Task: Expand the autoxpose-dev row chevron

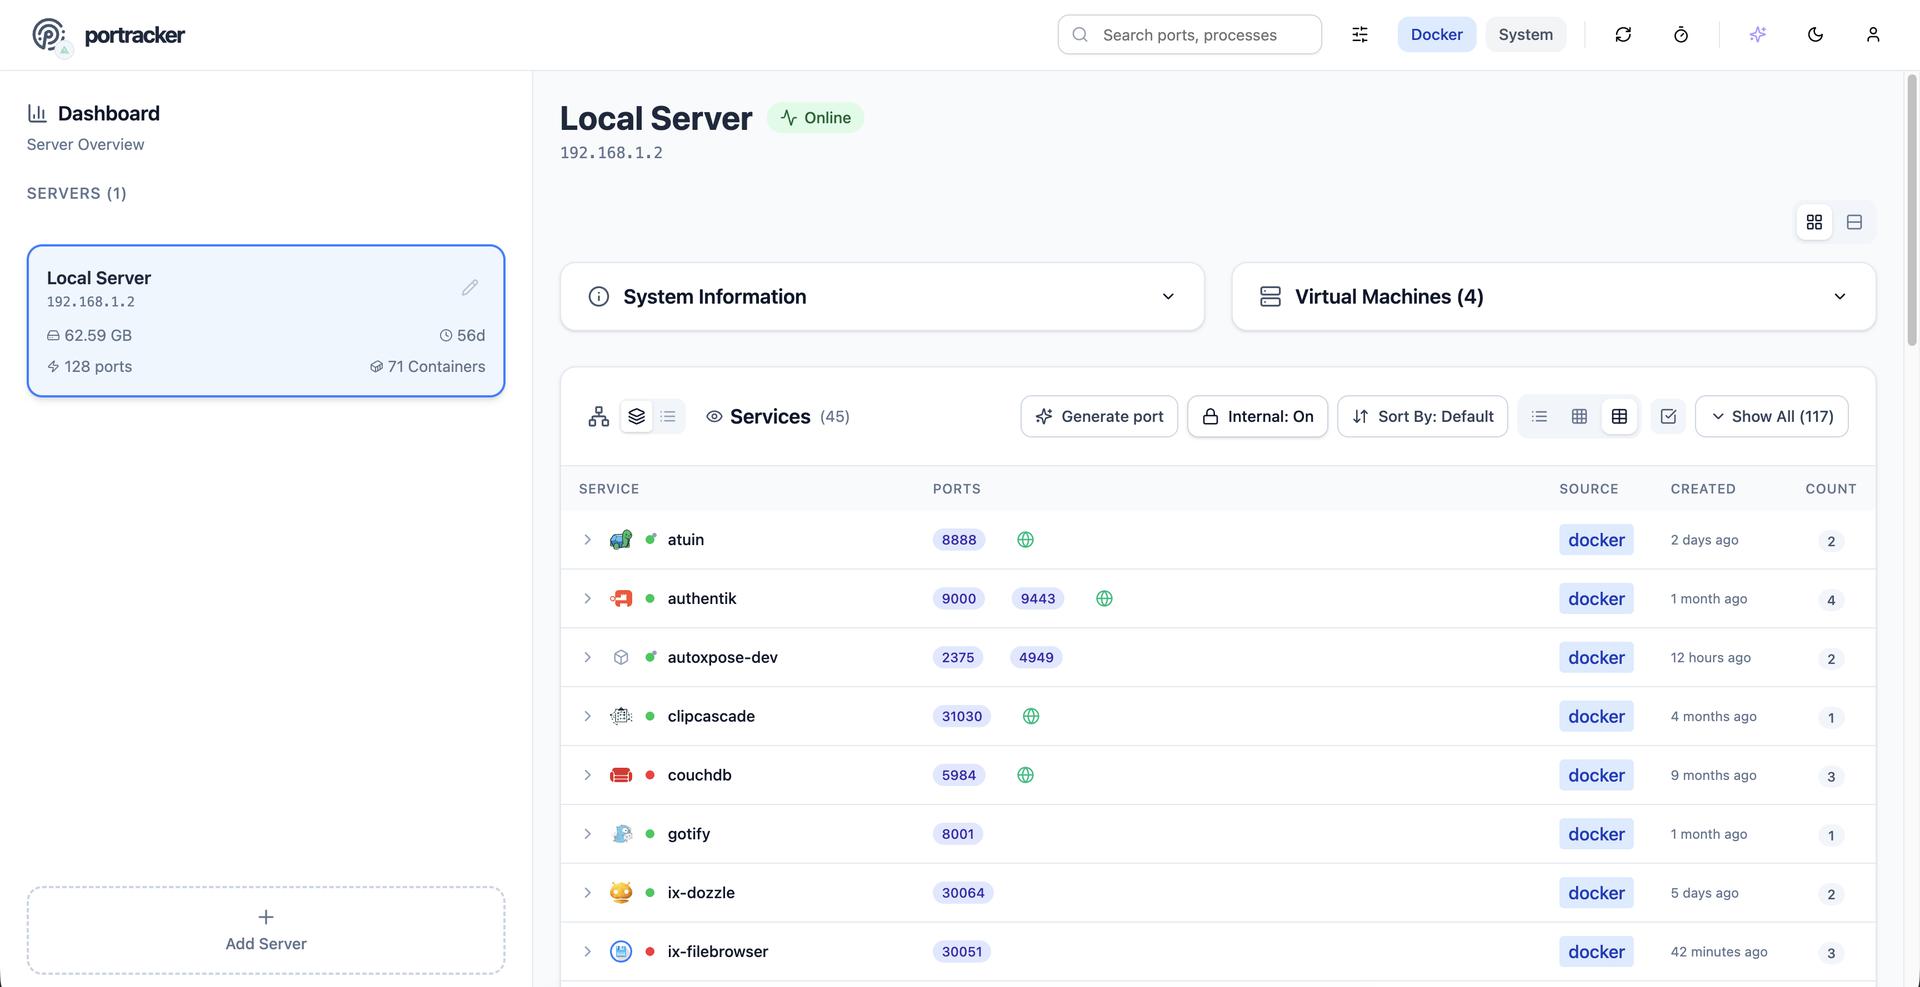Action: point(588,658)
